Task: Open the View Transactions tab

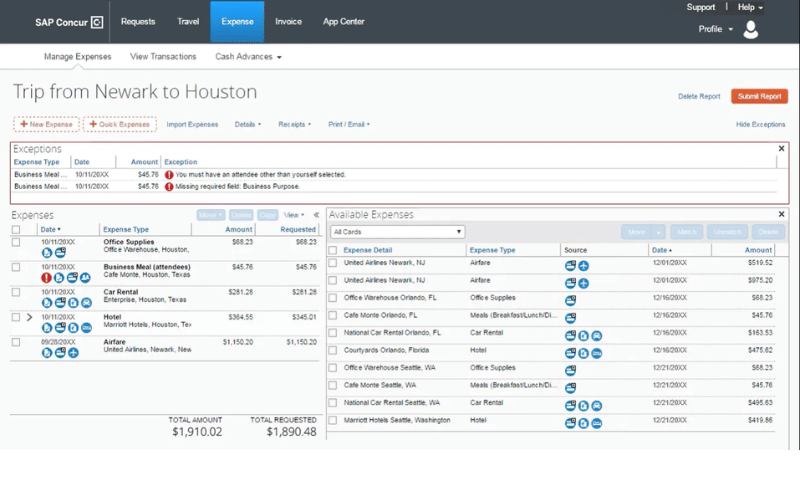Action: pos(163,57)
